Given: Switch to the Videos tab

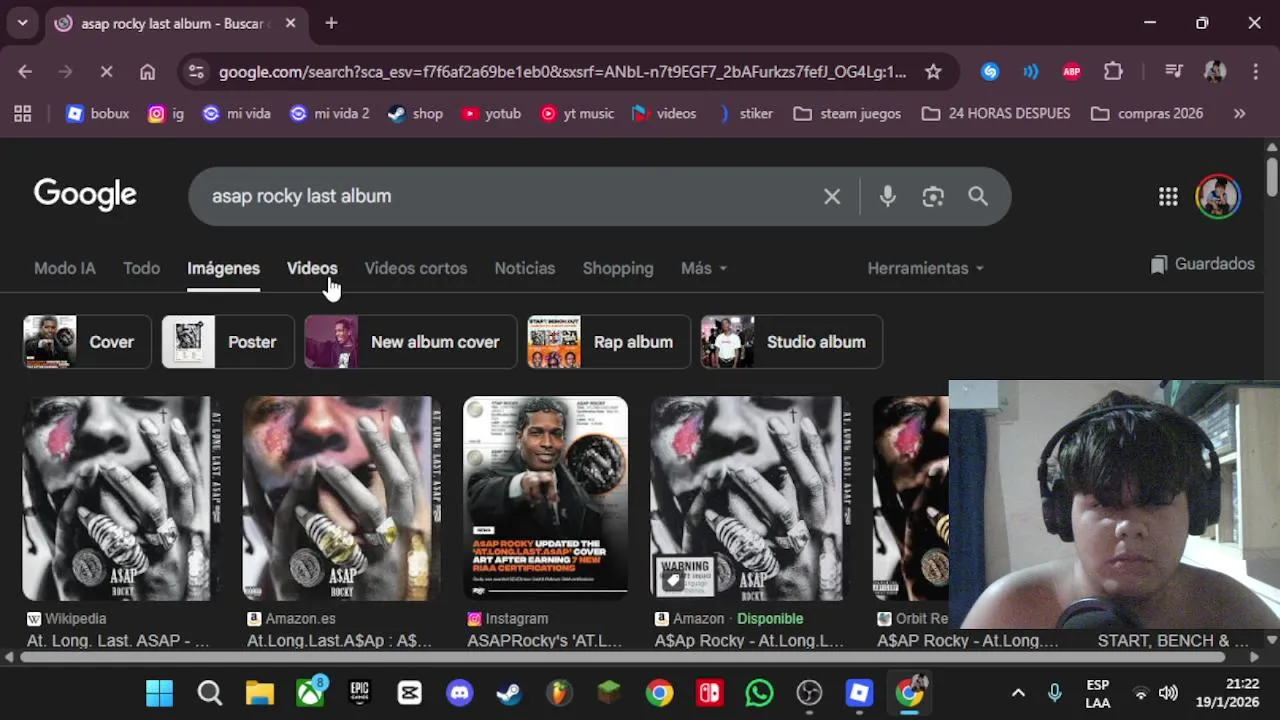Looking at the screenshot, I should click(x=312, y=268).
